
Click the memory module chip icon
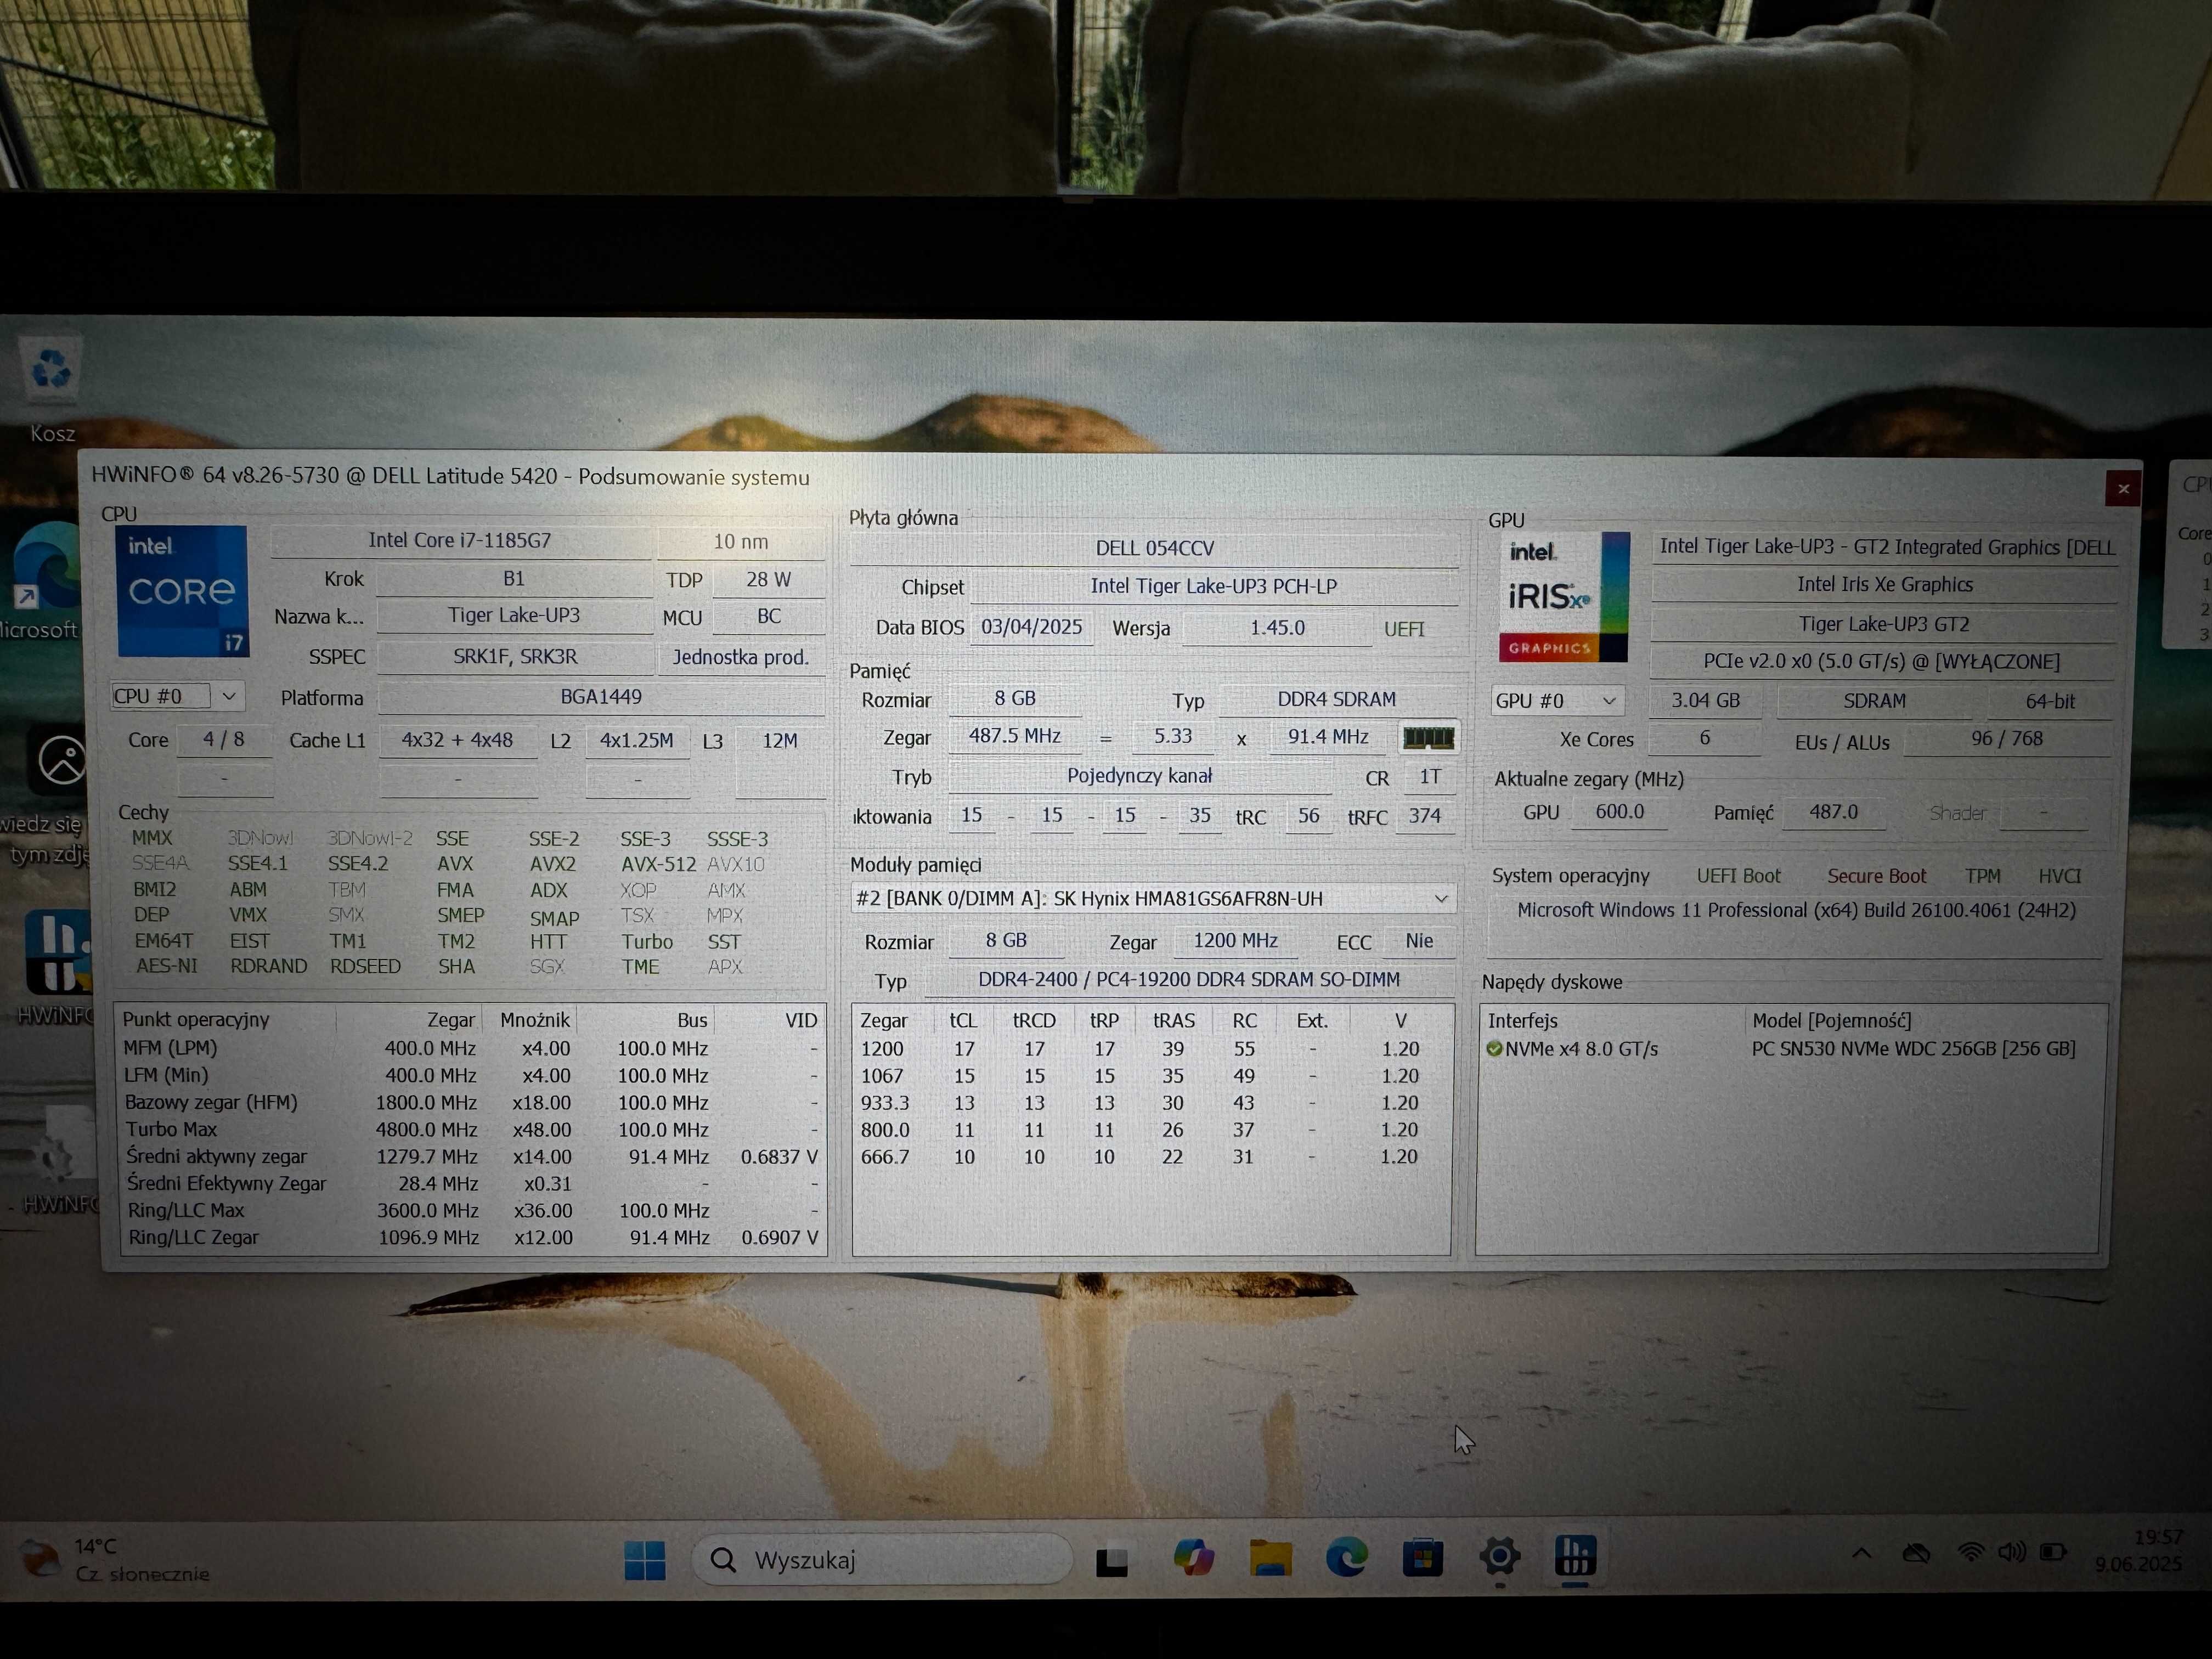click(1428, 738)
